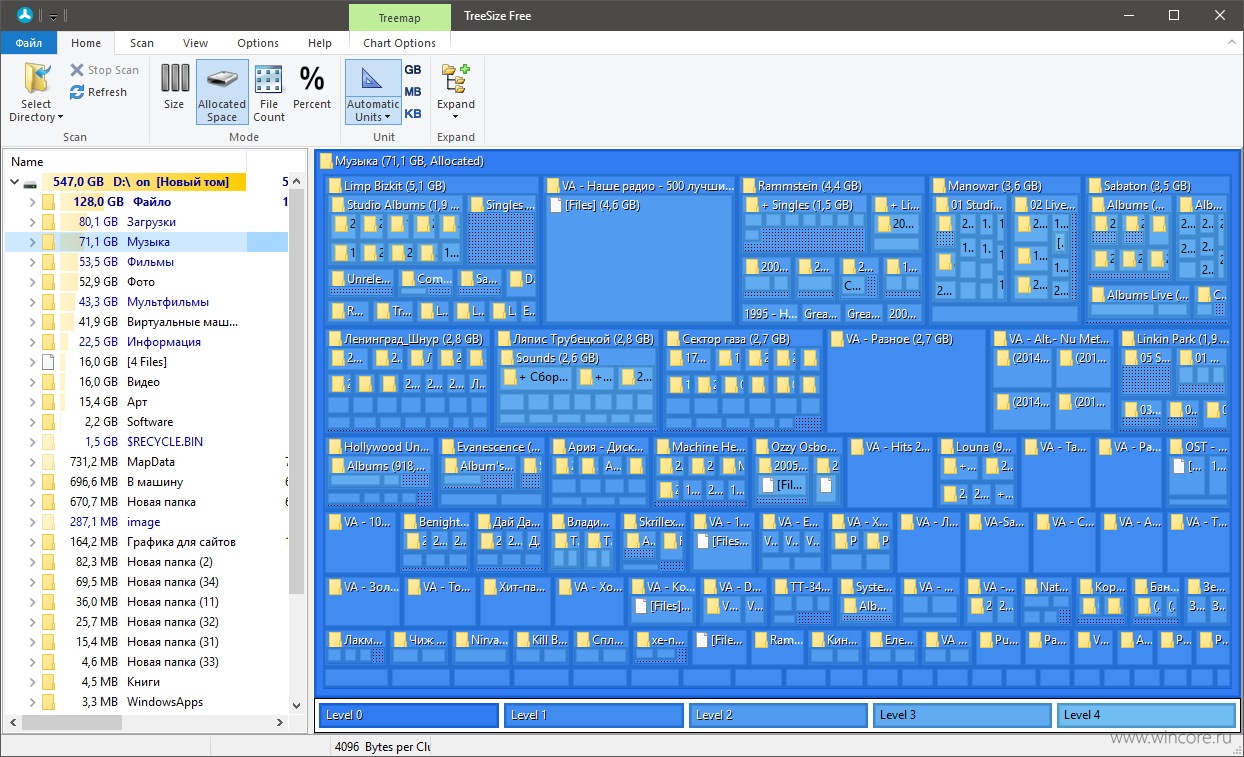Click the [4 Files] file icon
The image size is (1244, 757).
click(x=47, y=362)
